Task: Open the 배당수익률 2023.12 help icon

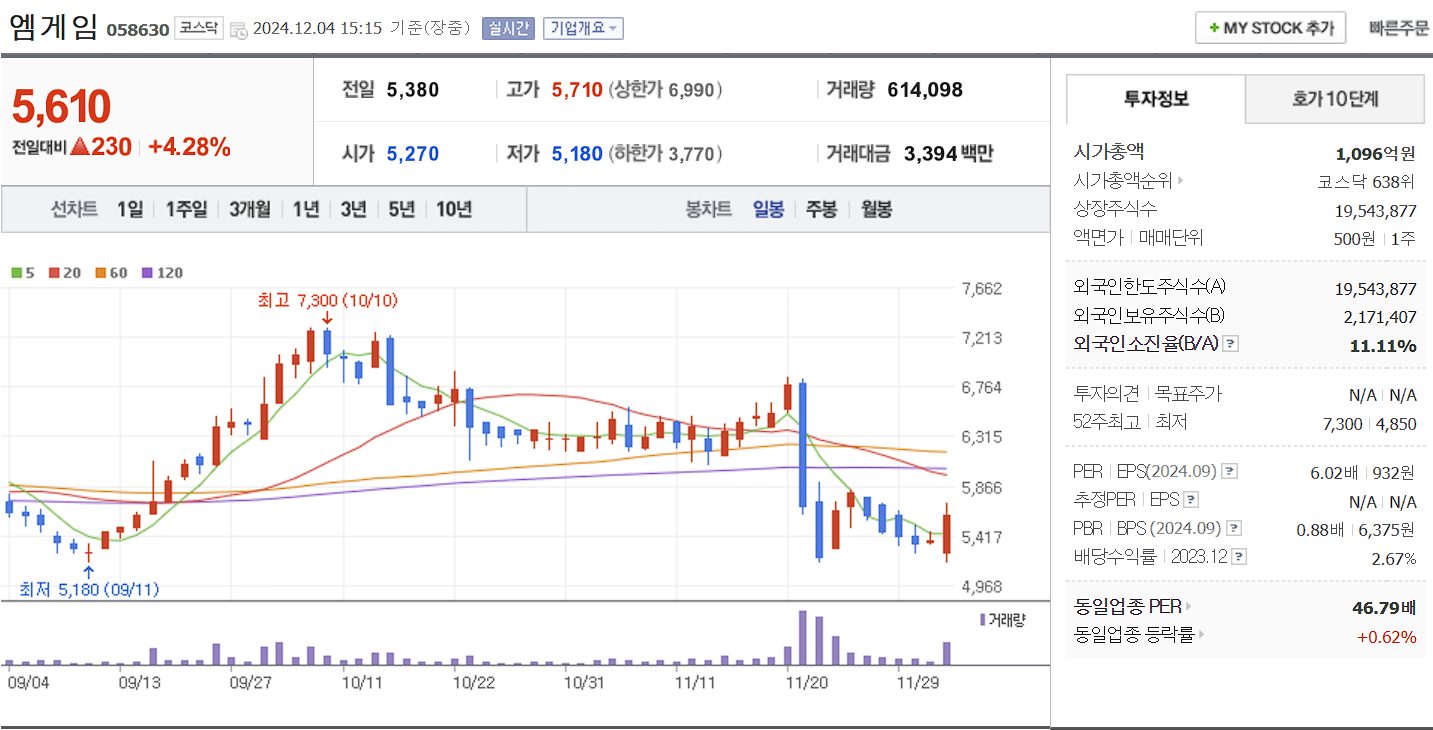Action: click(1239, 556)
